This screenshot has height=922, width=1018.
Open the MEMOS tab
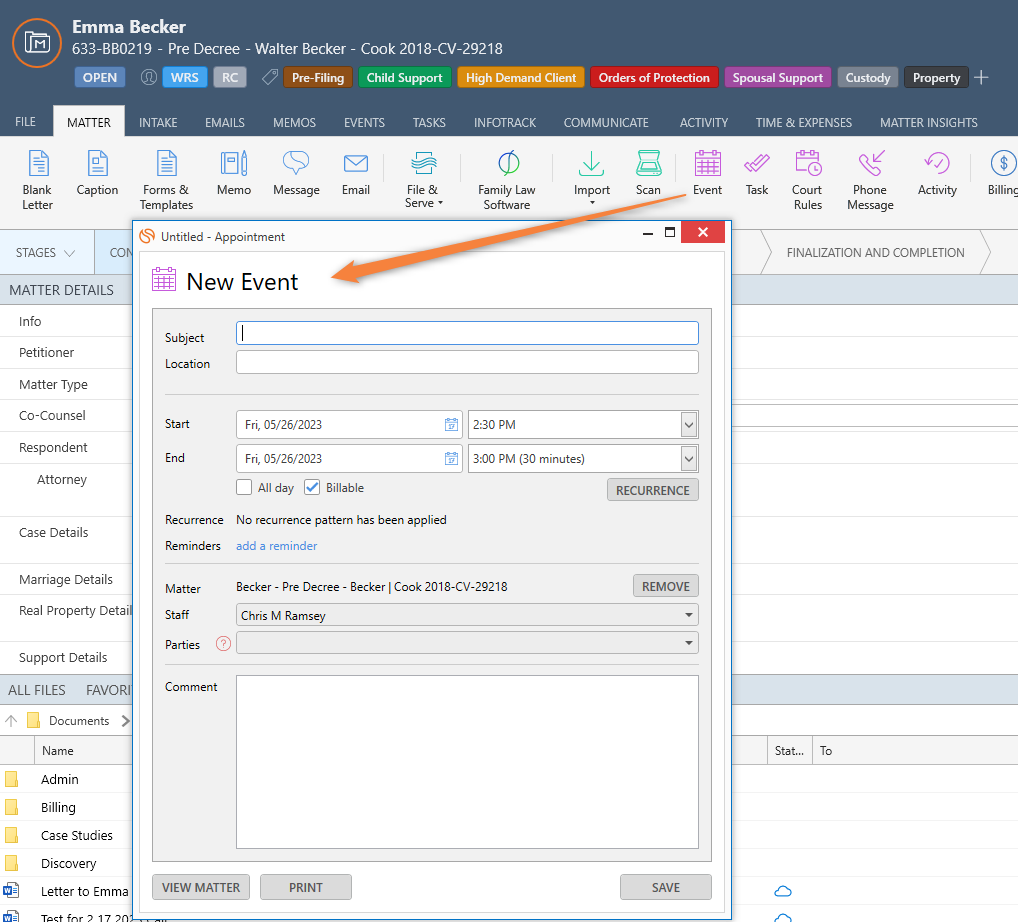294,122
